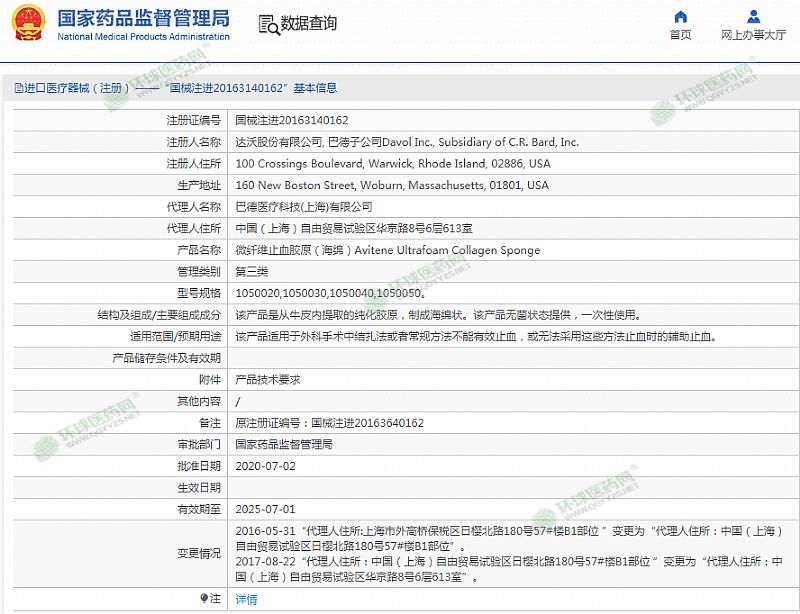Click registration number 国械注进20163140162 value
Viewport: 800px width, 614px height.
click(x=291, y=120)
